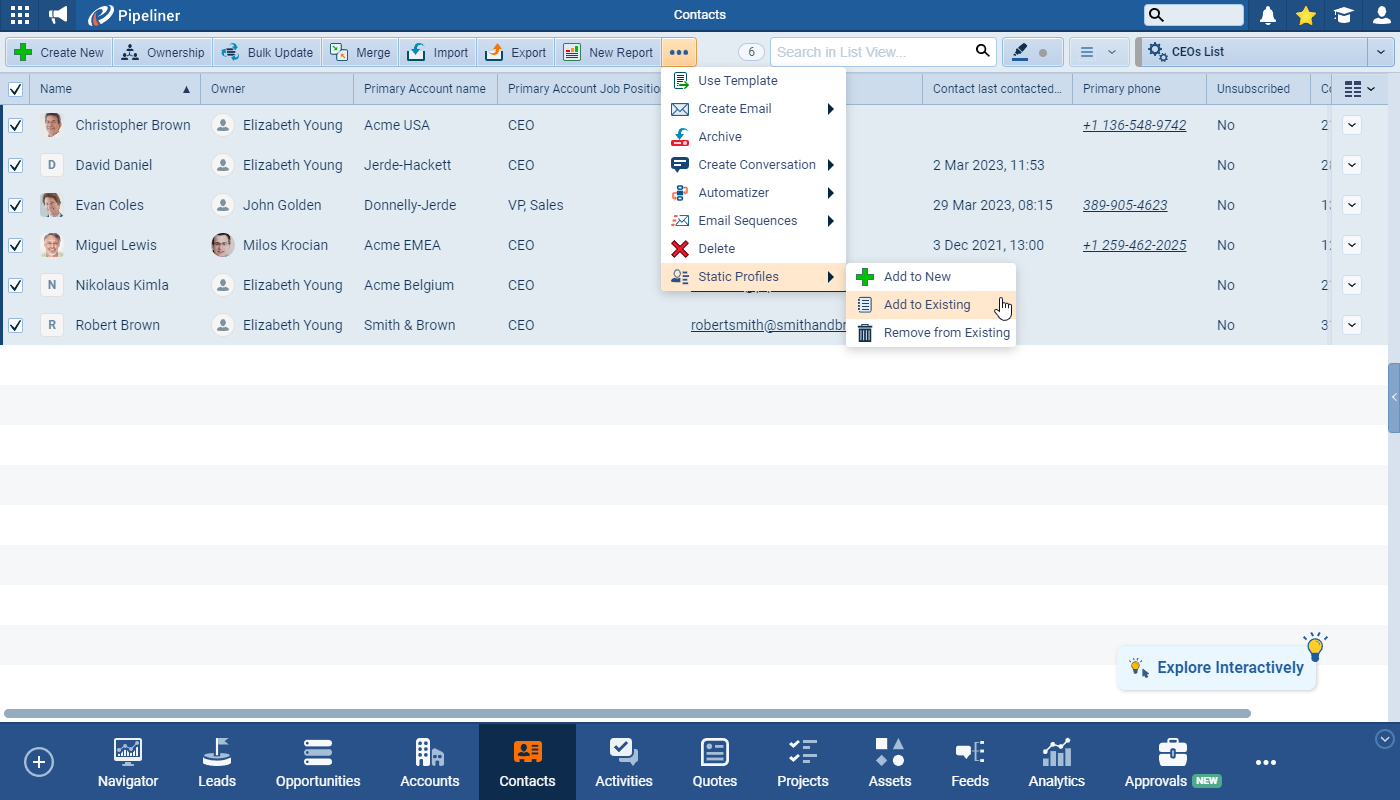Select Archive from the more menu

tap(720, 137)
